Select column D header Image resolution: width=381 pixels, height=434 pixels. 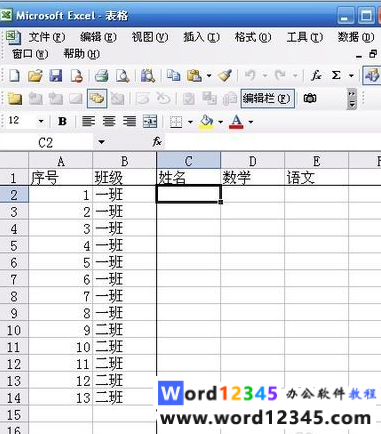pos(253,161)
